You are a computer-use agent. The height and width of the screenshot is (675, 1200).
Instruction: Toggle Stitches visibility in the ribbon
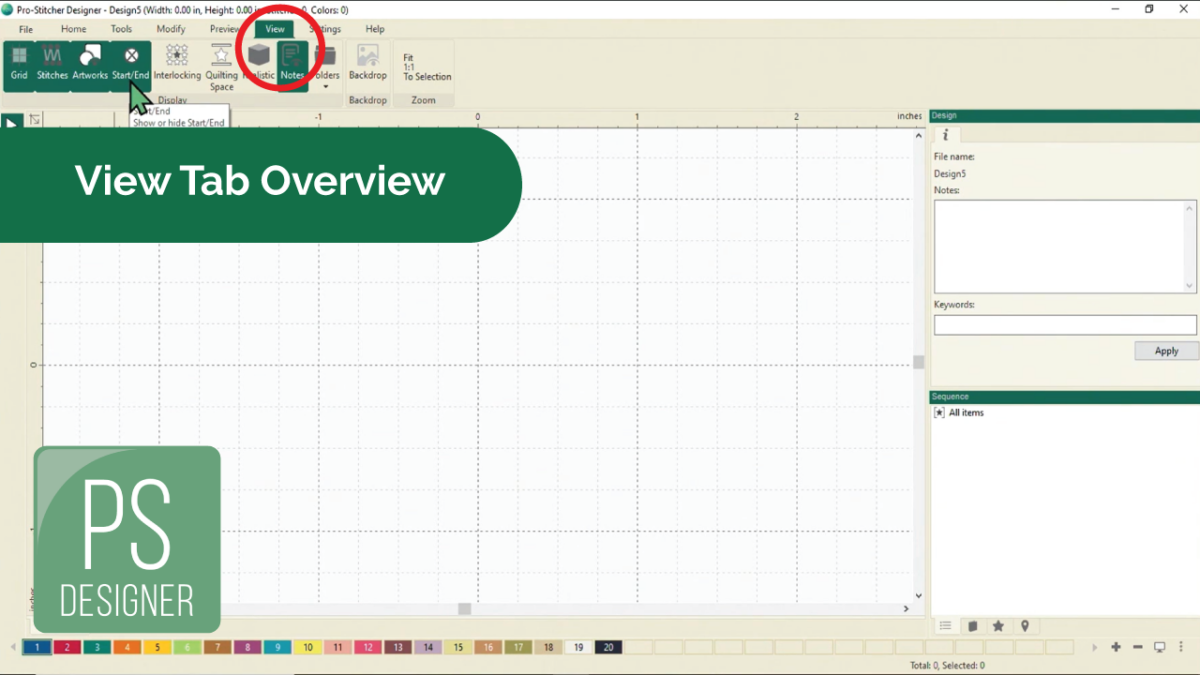pyautogui.click(x=52, y=64)
